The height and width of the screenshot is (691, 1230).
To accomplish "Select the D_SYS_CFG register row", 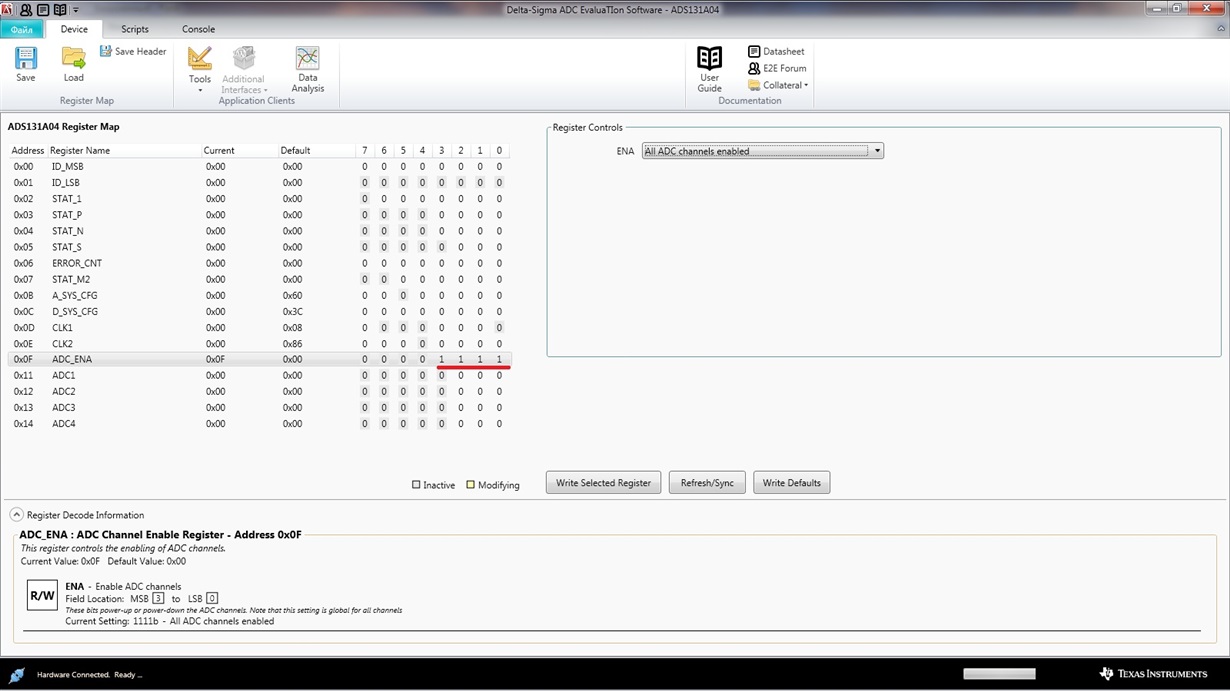I will (x=260, y=312).
